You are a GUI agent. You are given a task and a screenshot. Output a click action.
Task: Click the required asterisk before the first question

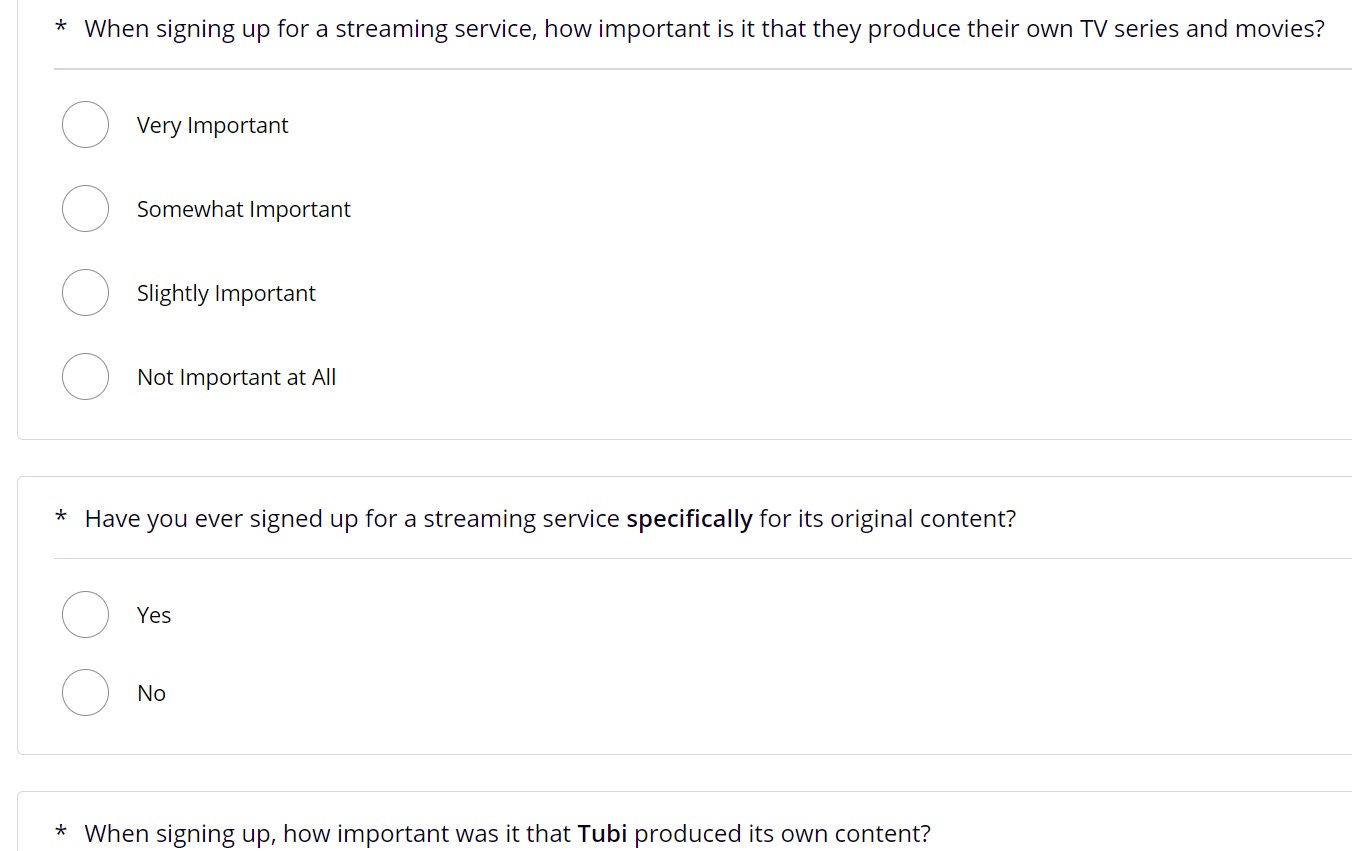coord(61,27)
